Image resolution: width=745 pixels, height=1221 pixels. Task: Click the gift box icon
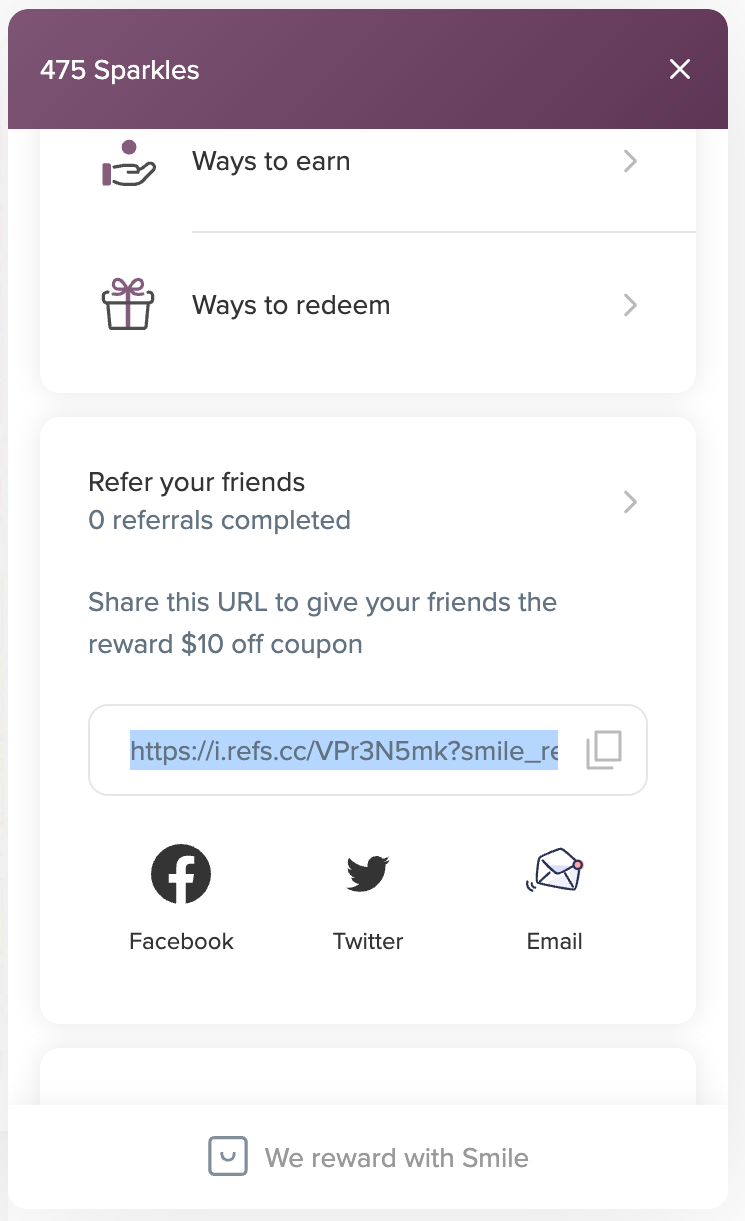129,304
